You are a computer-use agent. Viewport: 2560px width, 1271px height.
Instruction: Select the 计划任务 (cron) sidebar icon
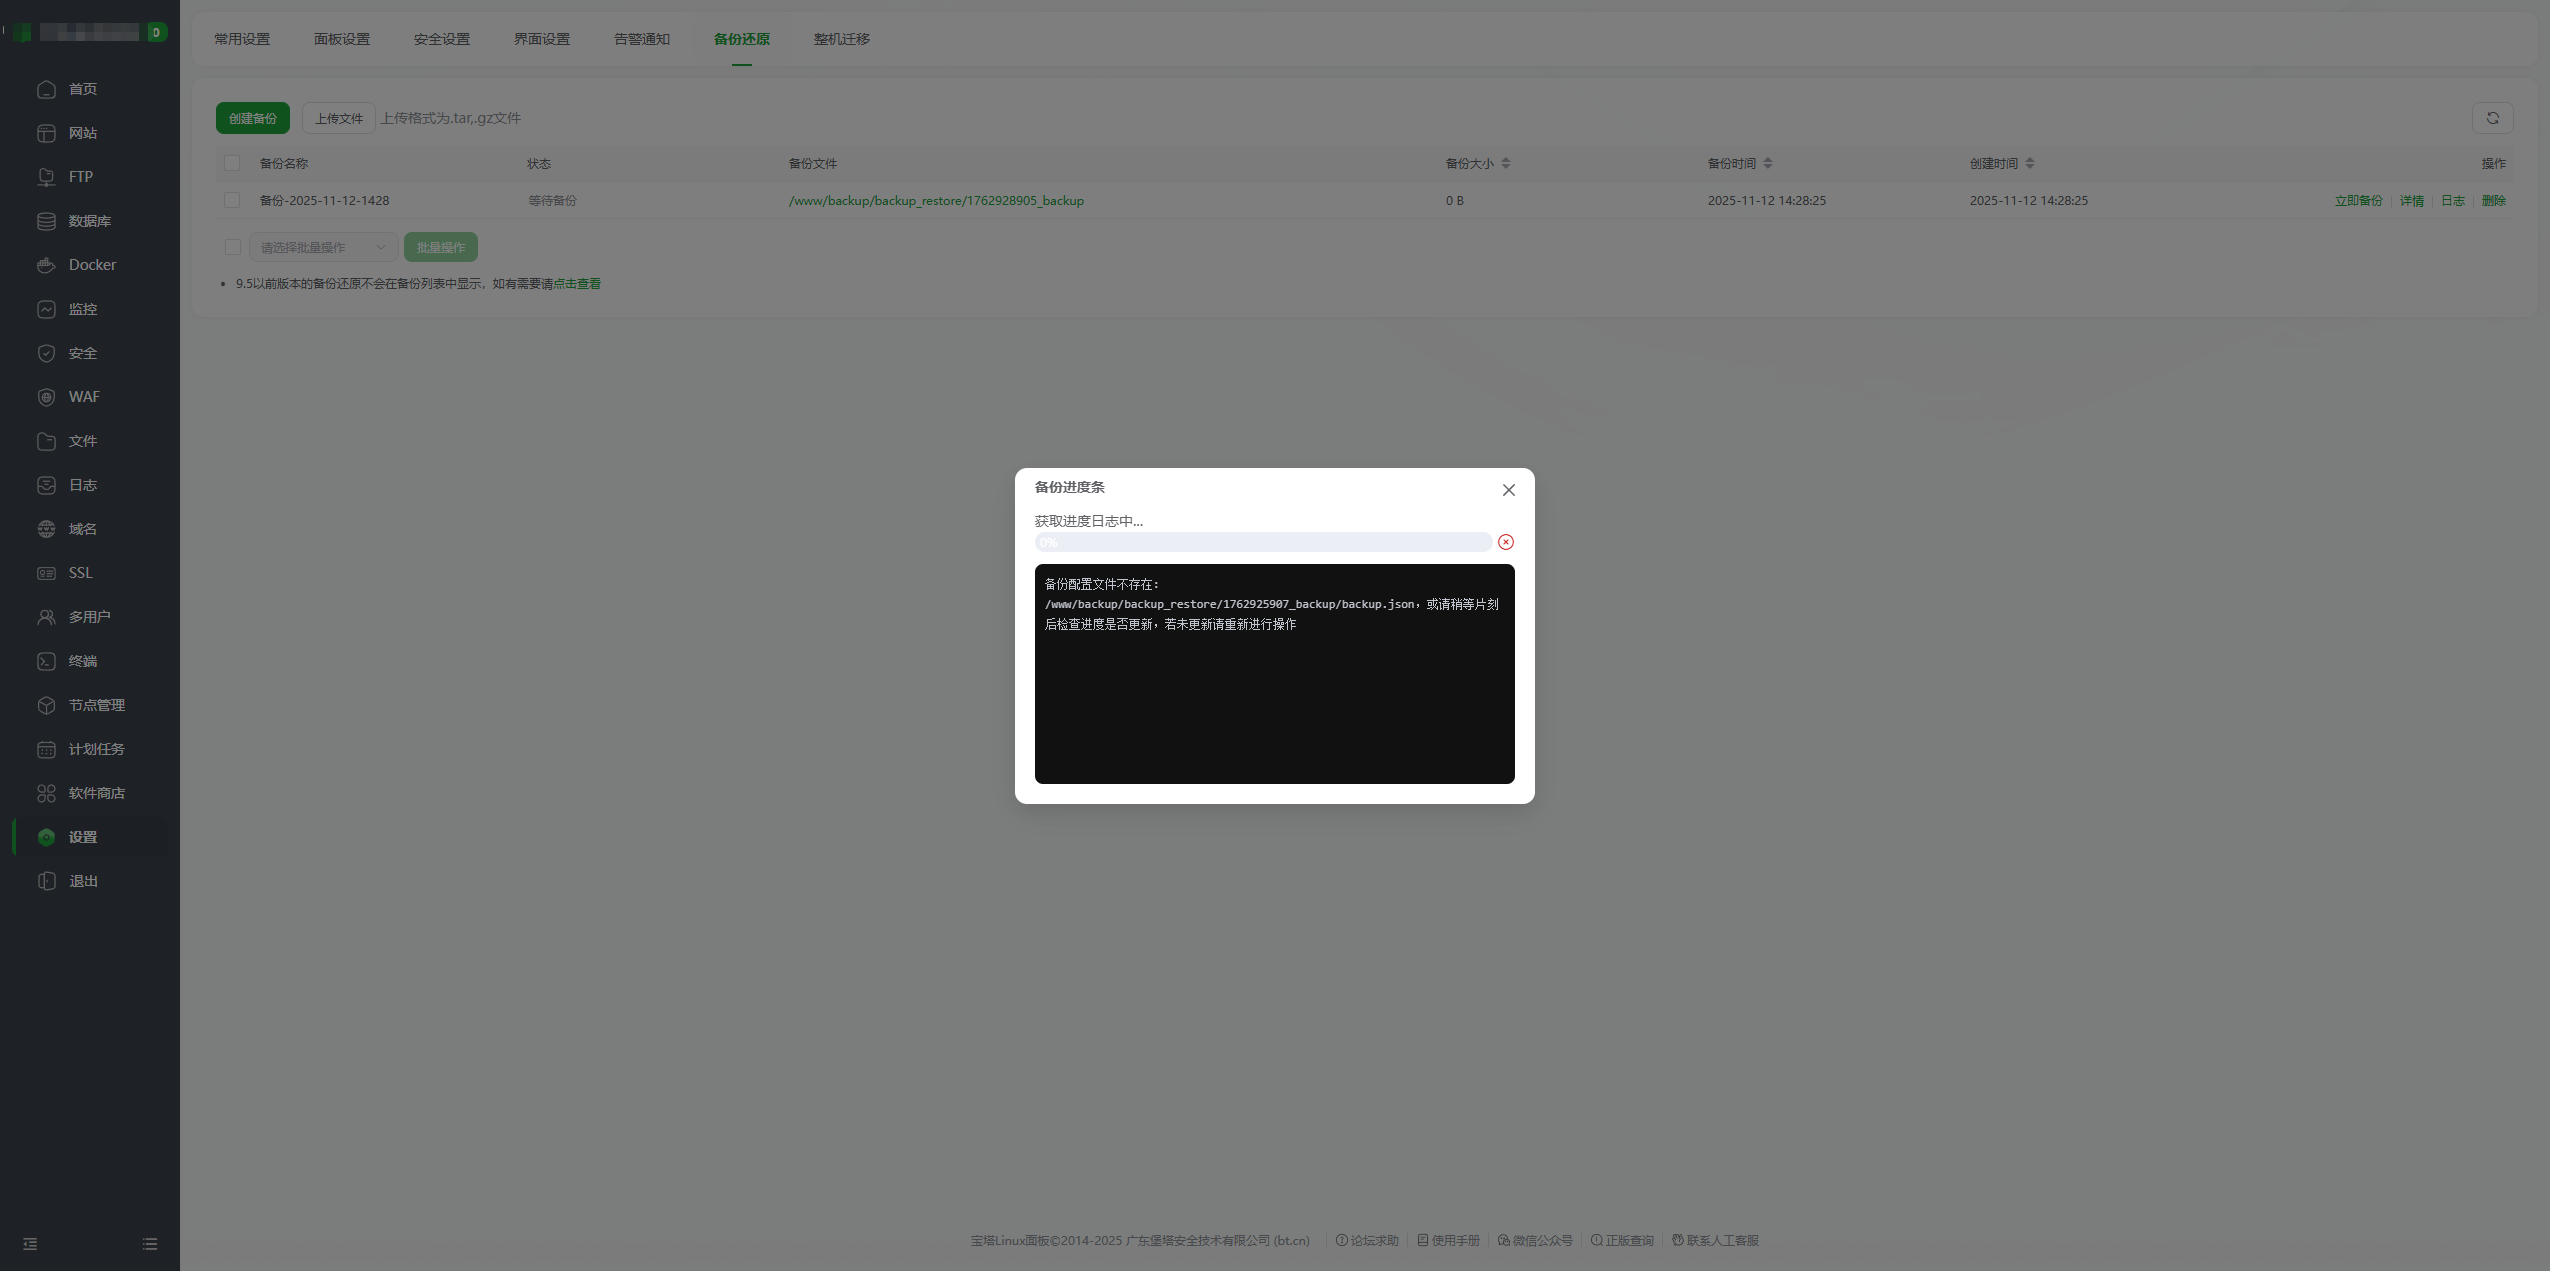coord(47,748)
